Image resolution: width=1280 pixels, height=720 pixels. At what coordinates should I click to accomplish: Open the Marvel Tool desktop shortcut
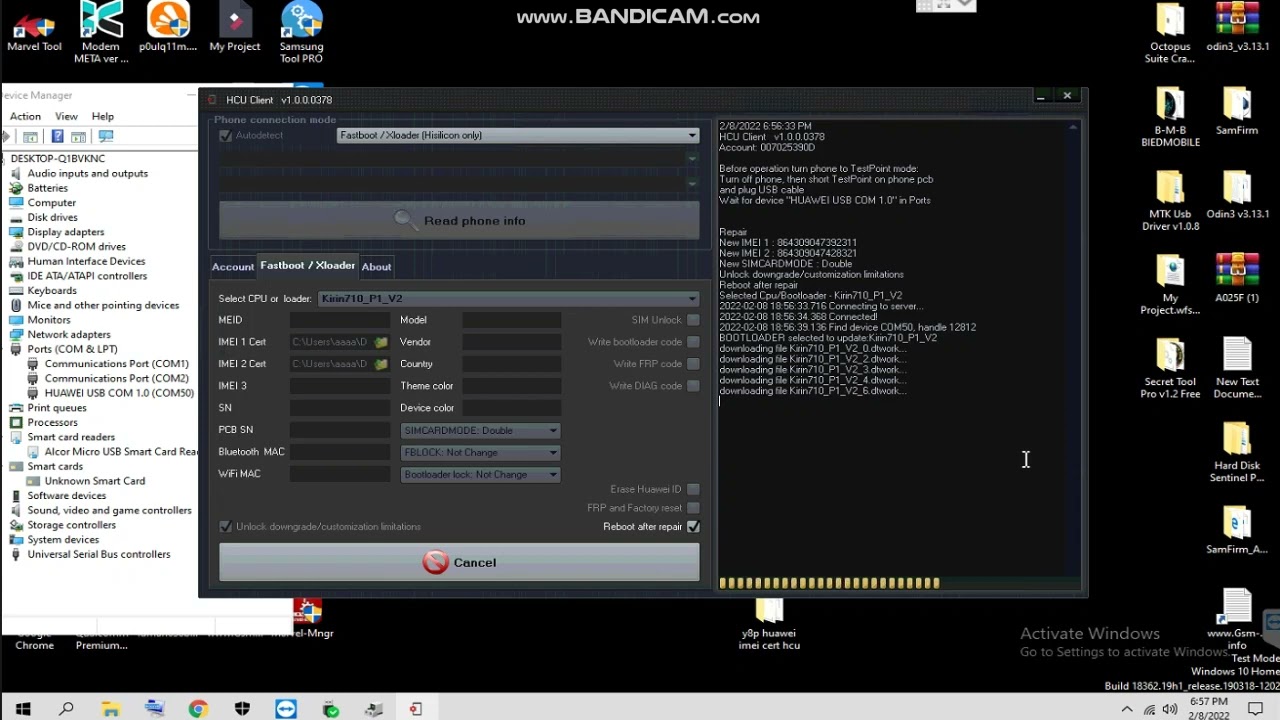coord(34,28)
